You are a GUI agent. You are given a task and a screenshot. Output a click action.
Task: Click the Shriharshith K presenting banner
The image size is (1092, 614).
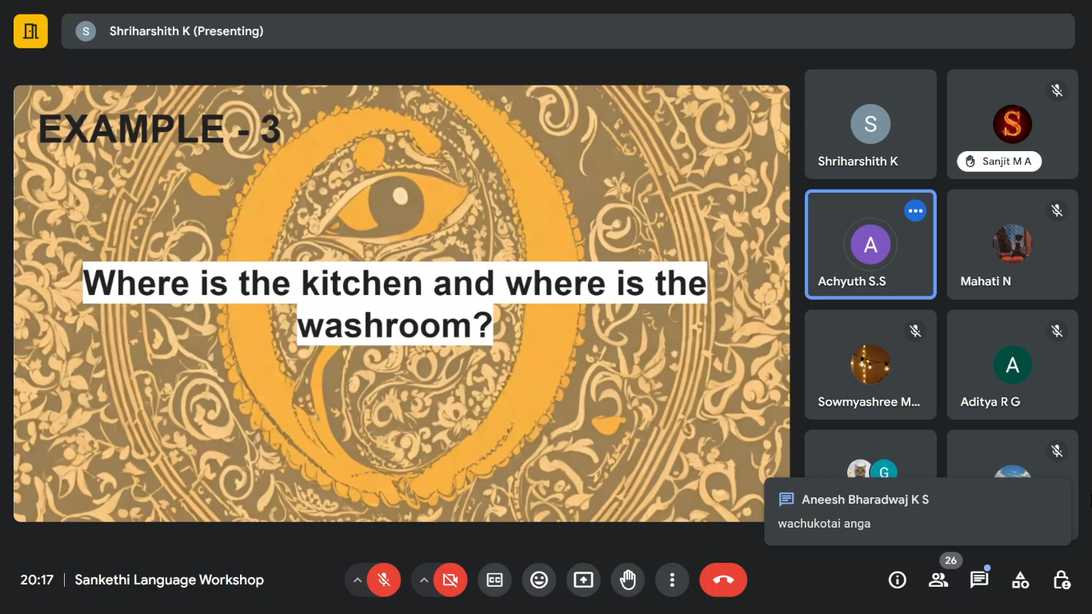(x=567, y=31)
